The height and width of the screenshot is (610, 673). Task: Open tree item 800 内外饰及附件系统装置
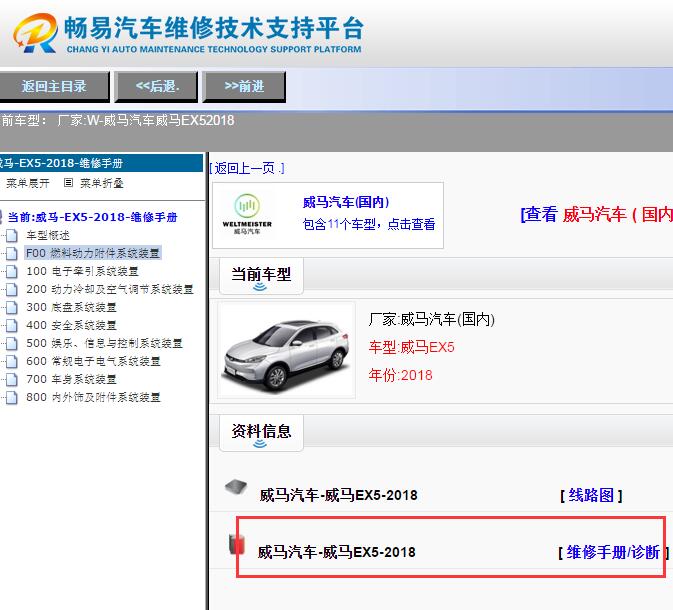pos(93,398)
